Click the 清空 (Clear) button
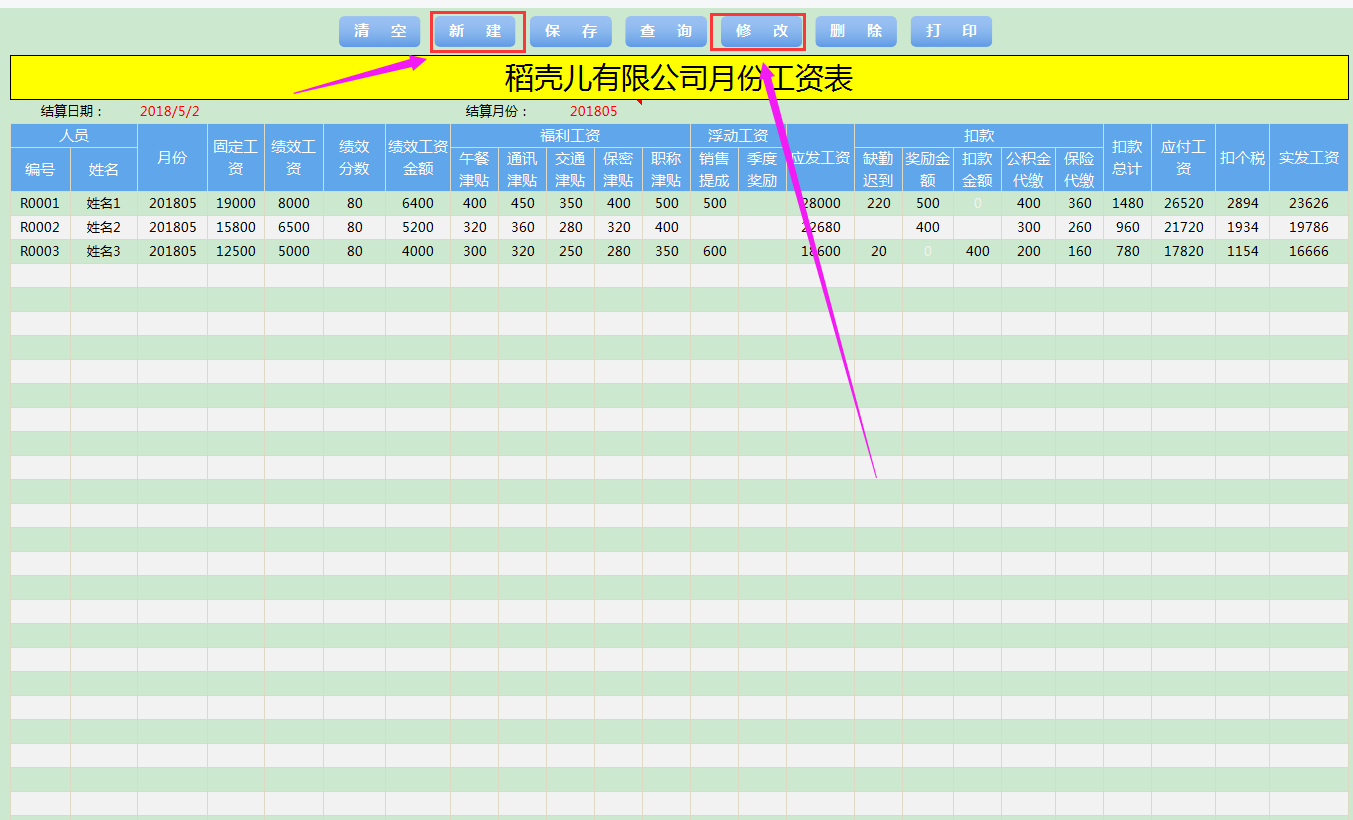Screen dimensions: 1353x820 (x=379, y=31)
